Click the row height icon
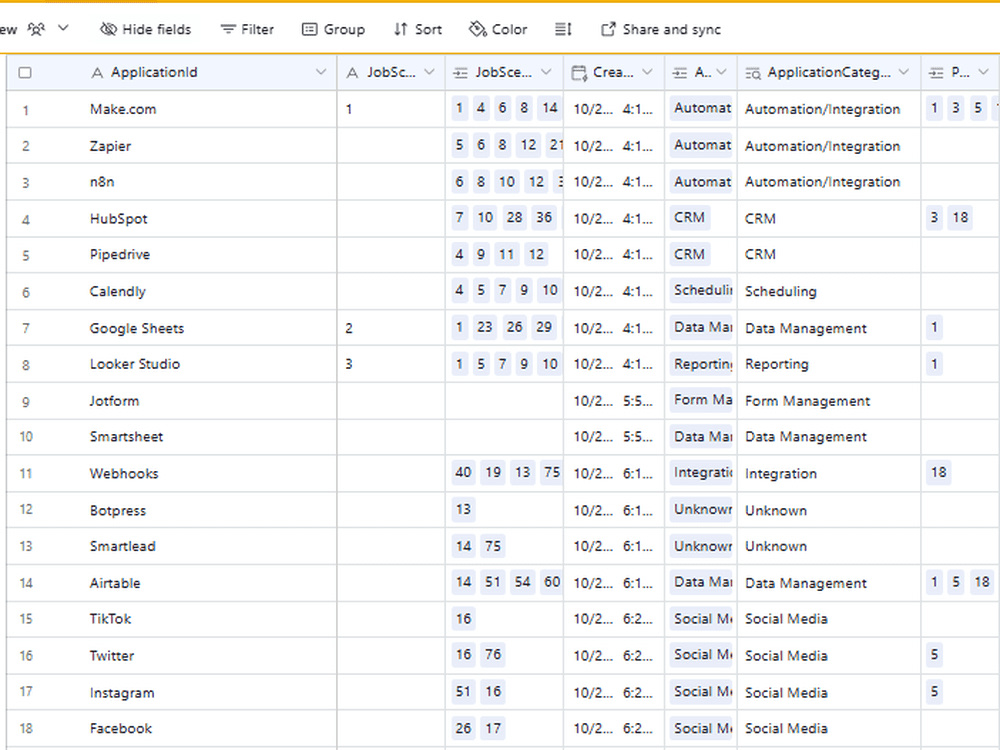 tap(563, 29)
